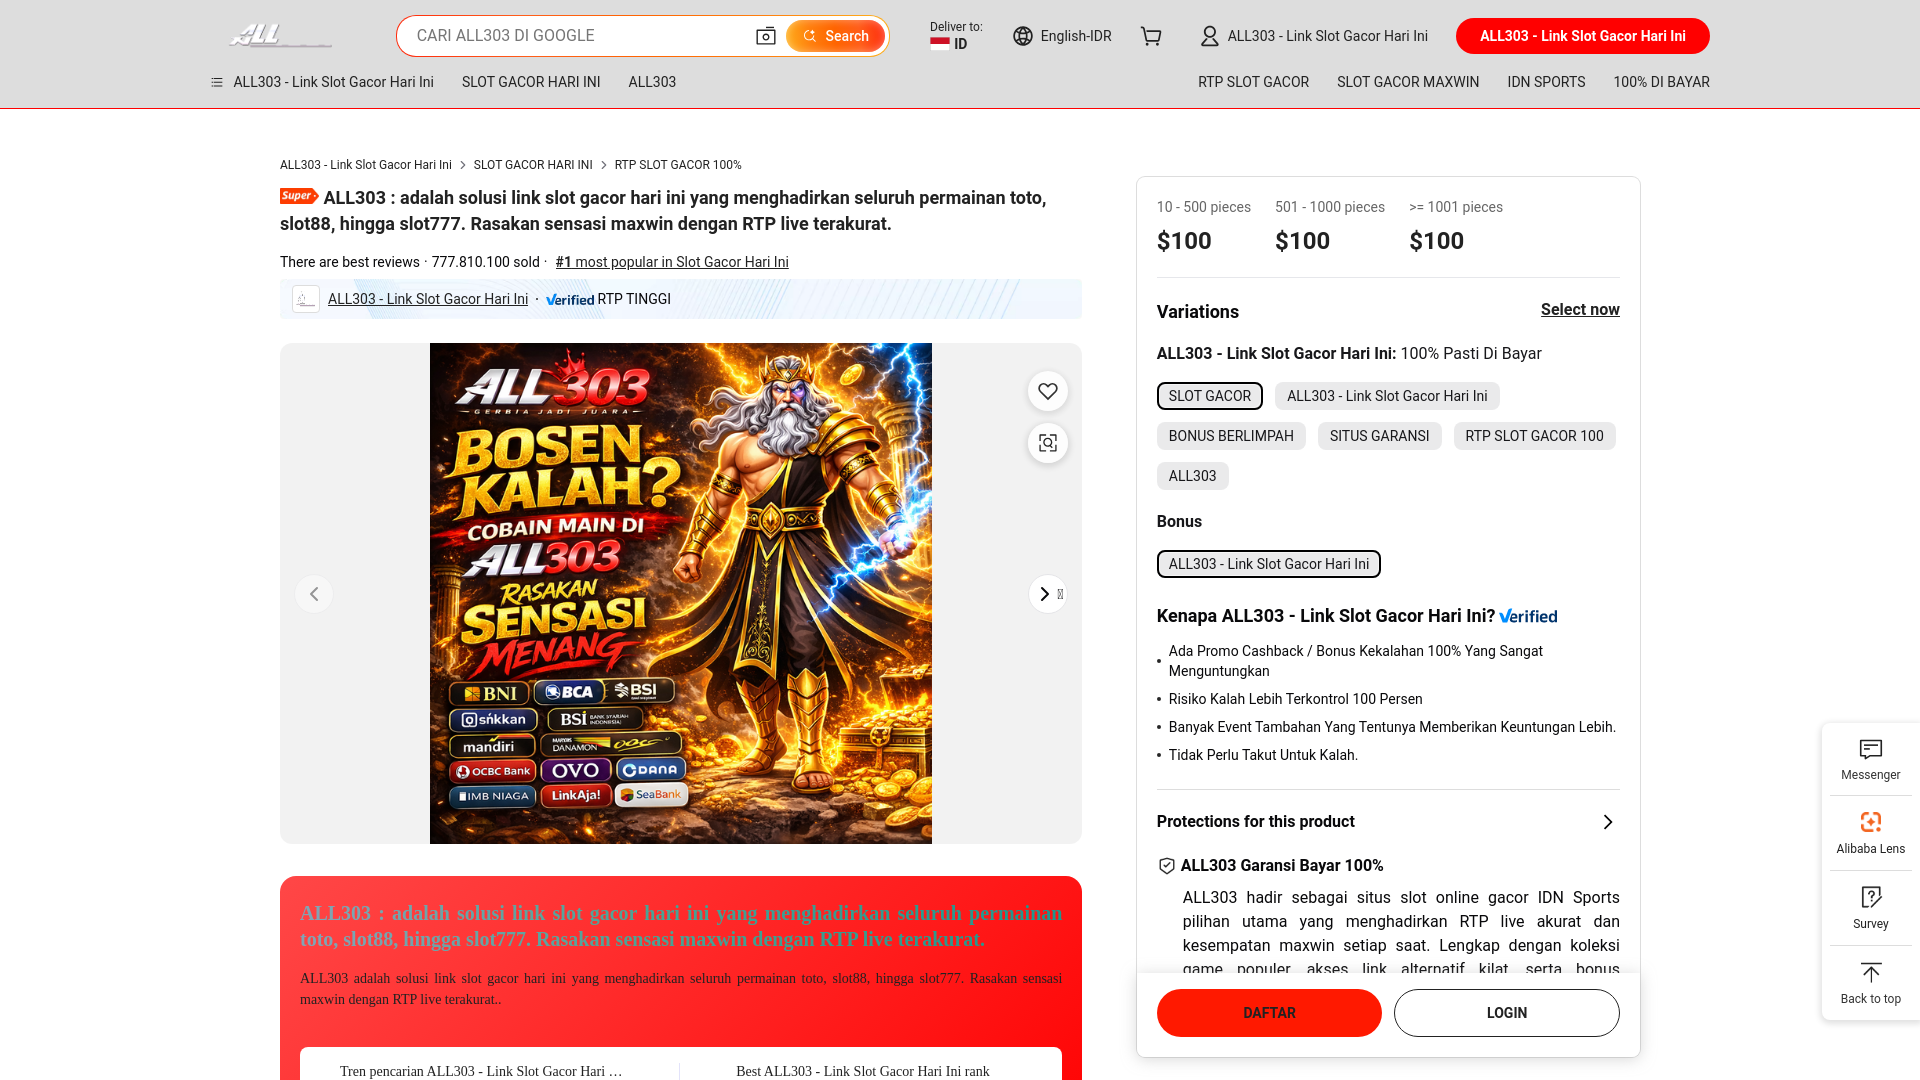
Task: Select the BONUS BERLIMPAH variation chip
Action: (x=1231, y=436)
